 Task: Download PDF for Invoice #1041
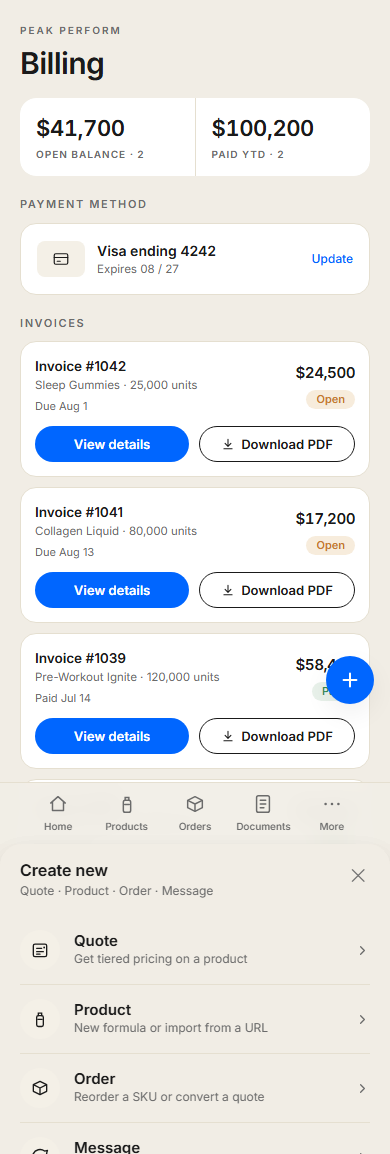(x=277, y=590)
